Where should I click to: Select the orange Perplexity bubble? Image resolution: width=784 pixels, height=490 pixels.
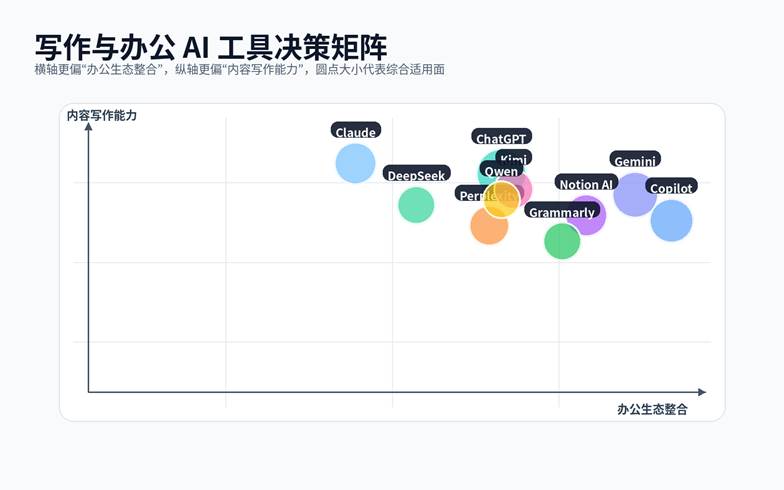click(x=488, y=229)
